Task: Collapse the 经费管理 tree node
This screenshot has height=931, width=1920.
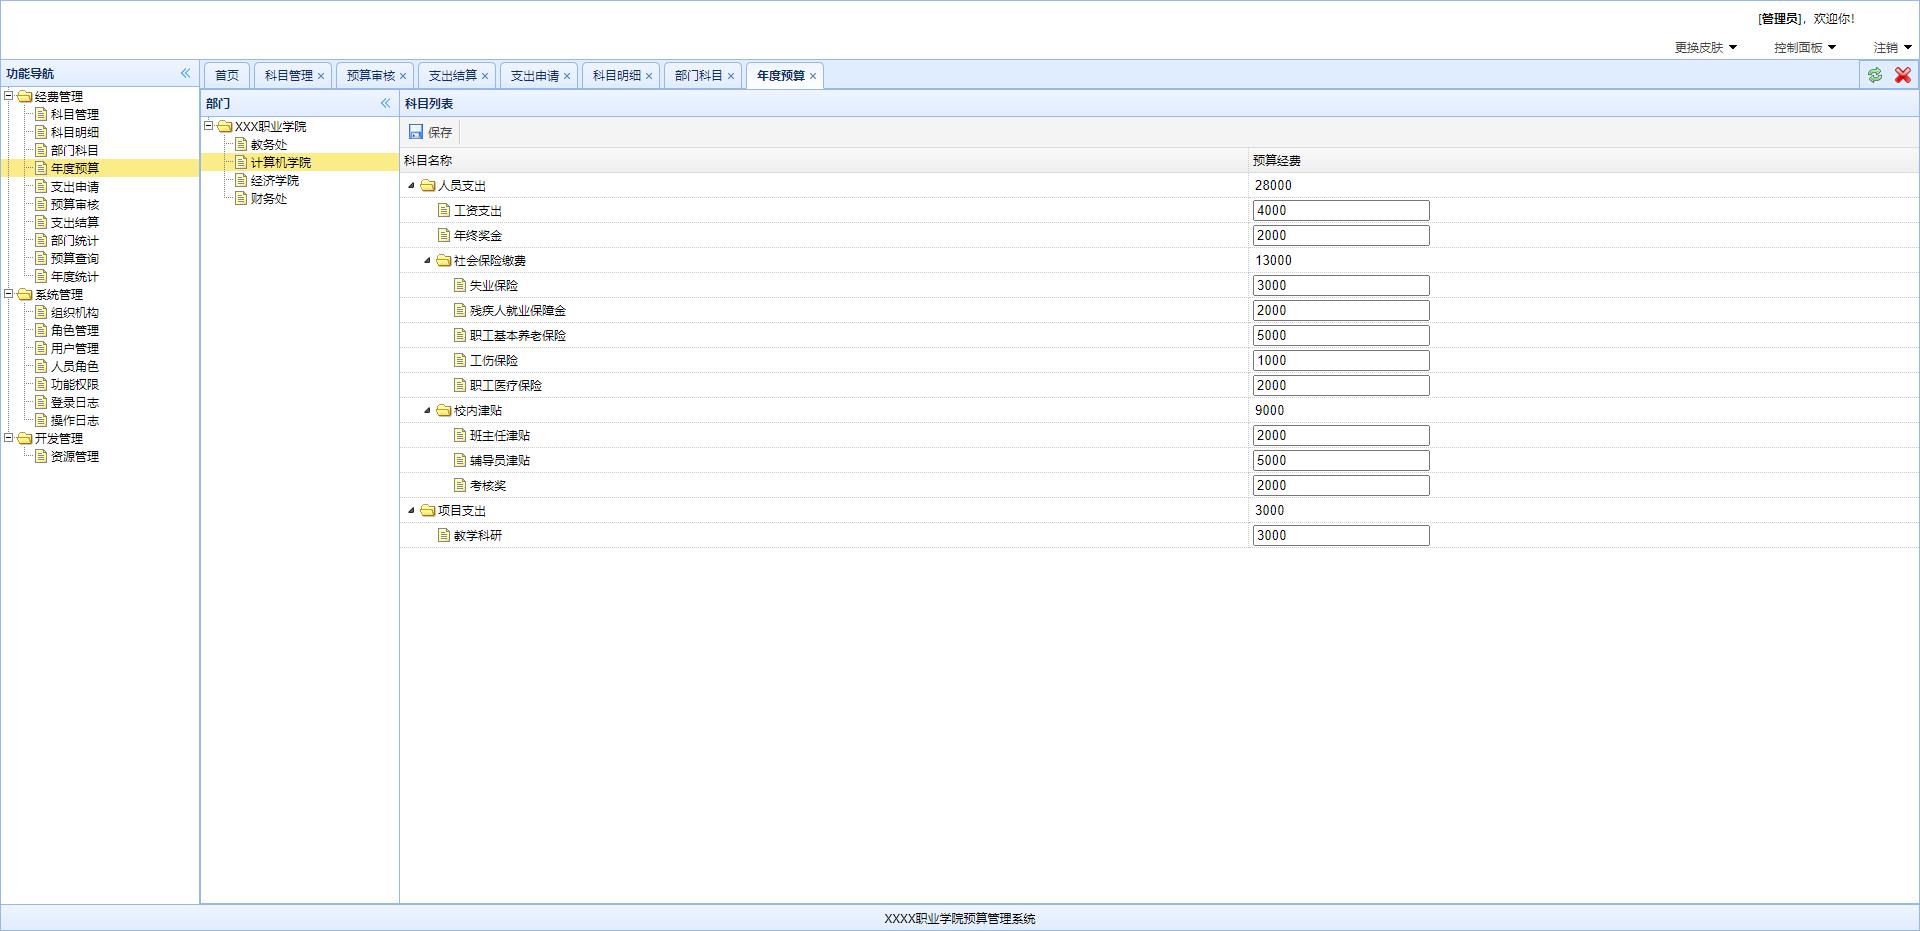Action: point(9,96)
